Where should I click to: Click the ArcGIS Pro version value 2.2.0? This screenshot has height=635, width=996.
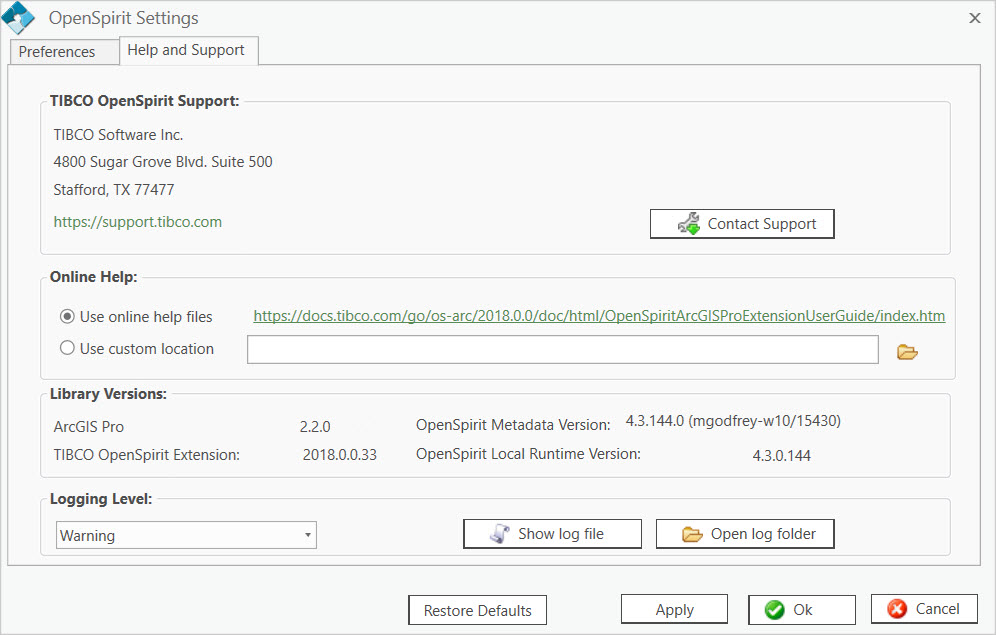pyautogui.click(x=315, y=427)
